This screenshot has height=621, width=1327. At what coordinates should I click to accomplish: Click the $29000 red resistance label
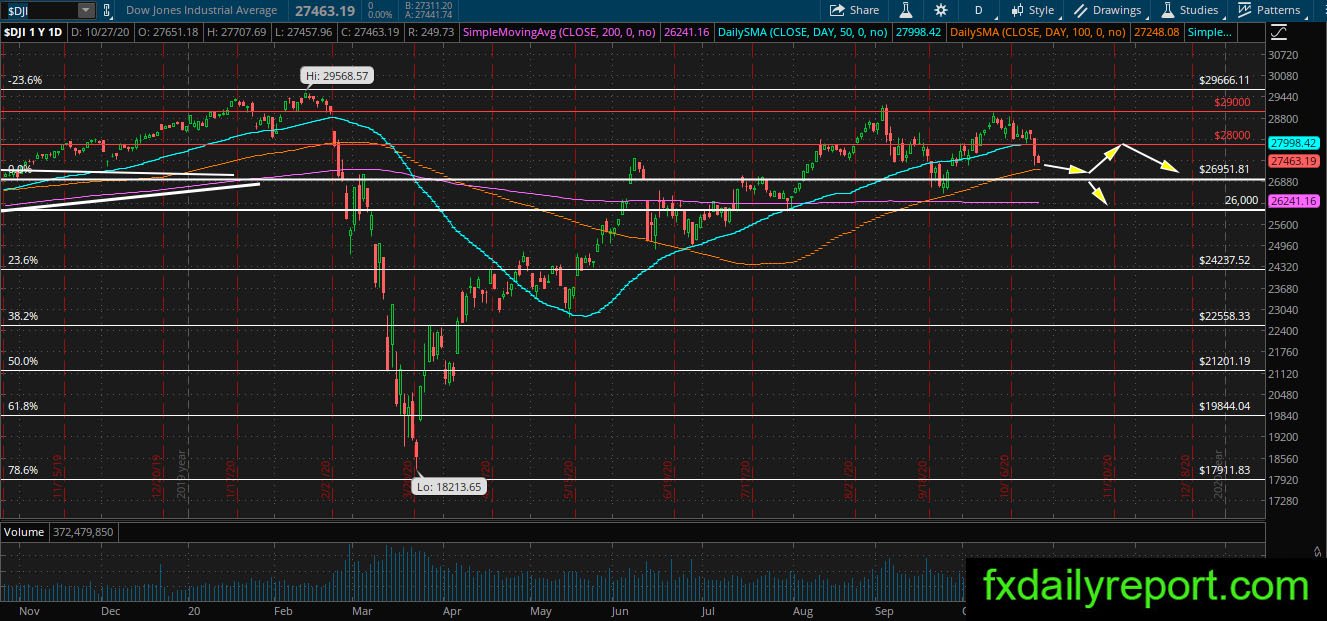pyautogui.click(x=1232, y=102)
